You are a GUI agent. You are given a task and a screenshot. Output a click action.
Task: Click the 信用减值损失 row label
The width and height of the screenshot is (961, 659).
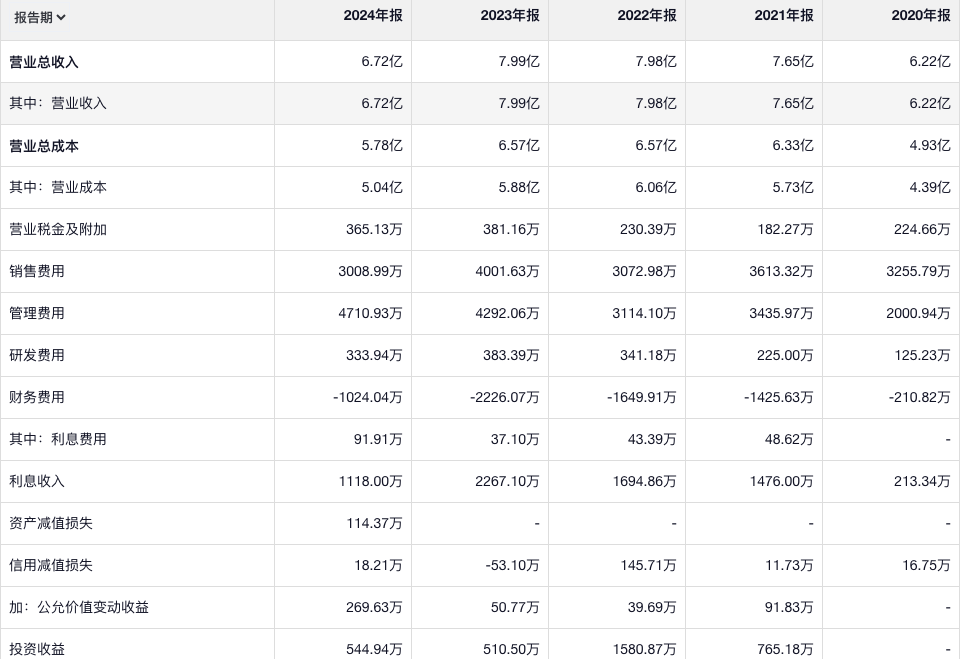pos(51,565)
